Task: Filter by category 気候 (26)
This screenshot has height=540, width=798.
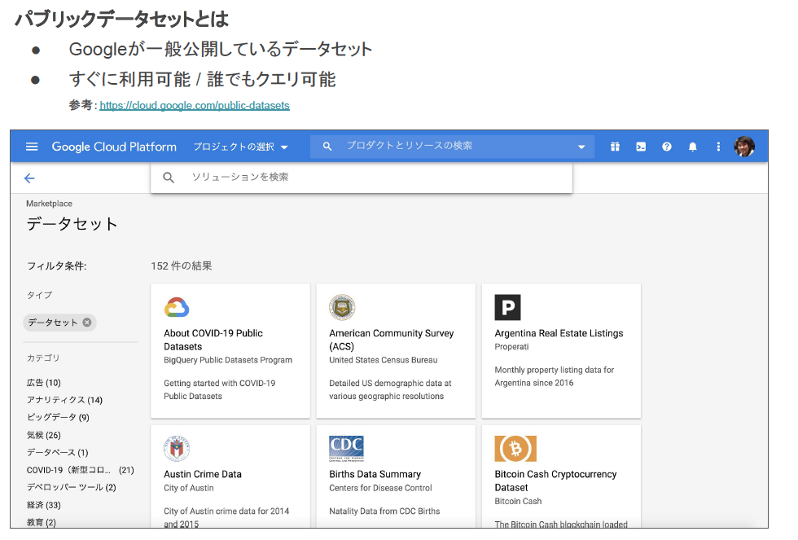Action: (44, 435)
